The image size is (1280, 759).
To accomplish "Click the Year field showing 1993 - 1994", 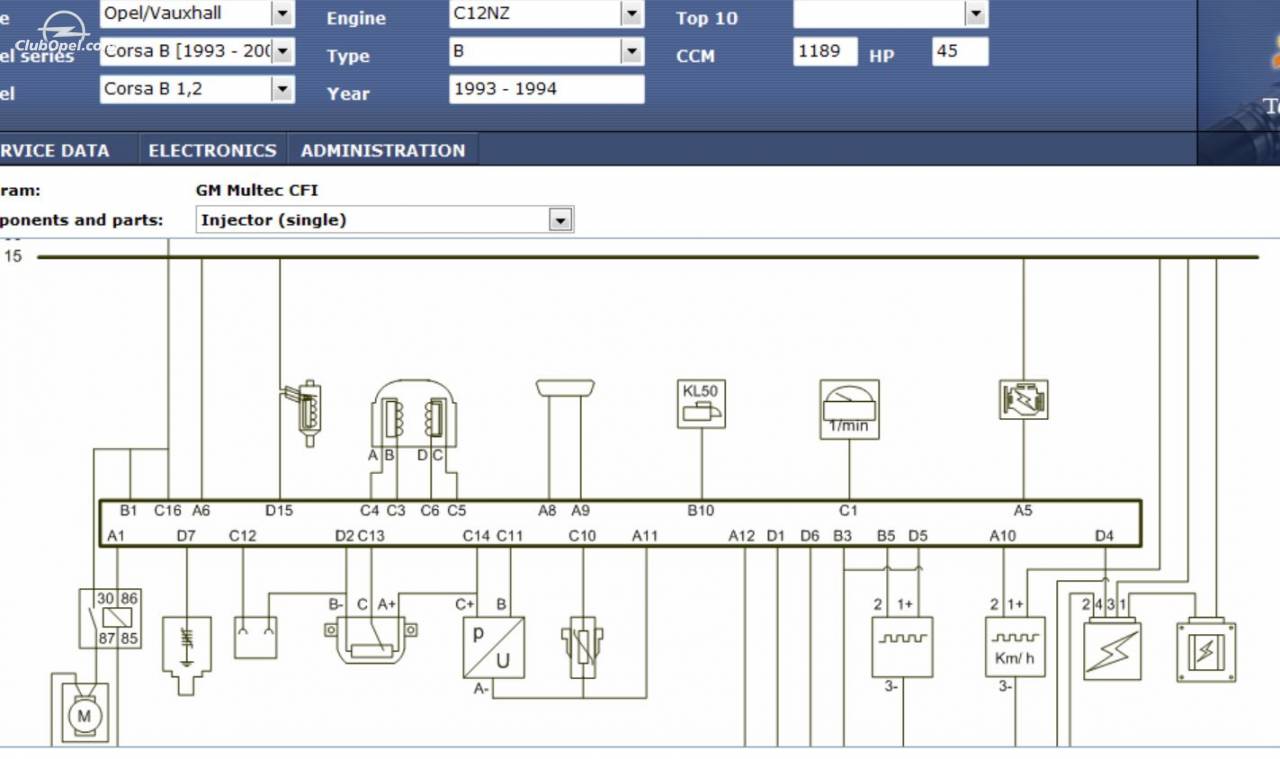I will (547, 89).
